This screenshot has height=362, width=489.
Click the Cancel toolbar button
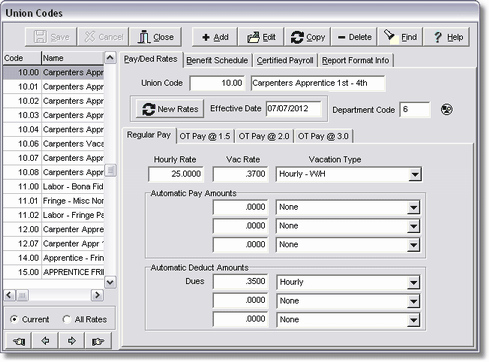point(103,37)
